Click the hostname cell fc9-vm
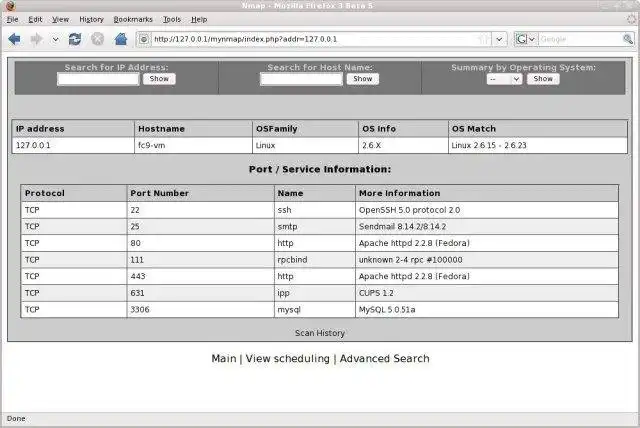640x428 pixels. tap(193, 145)
